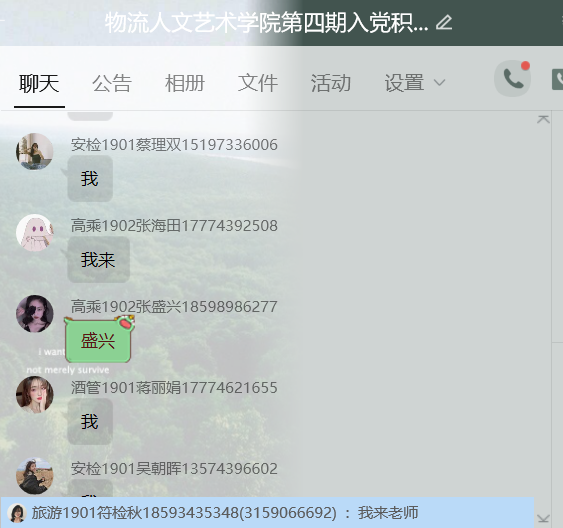Jump to new message 我来老师 notification

tap(267, 513)
